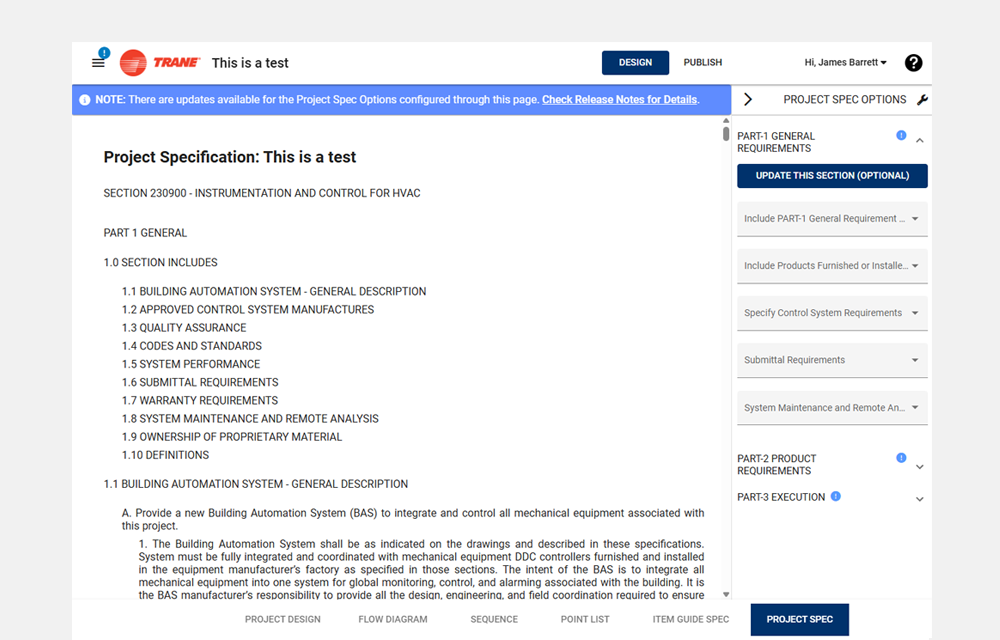This screenshot has height=640, width=1000.
Task: Click the info badge next to PART-3 Execution
Action: 835,496
